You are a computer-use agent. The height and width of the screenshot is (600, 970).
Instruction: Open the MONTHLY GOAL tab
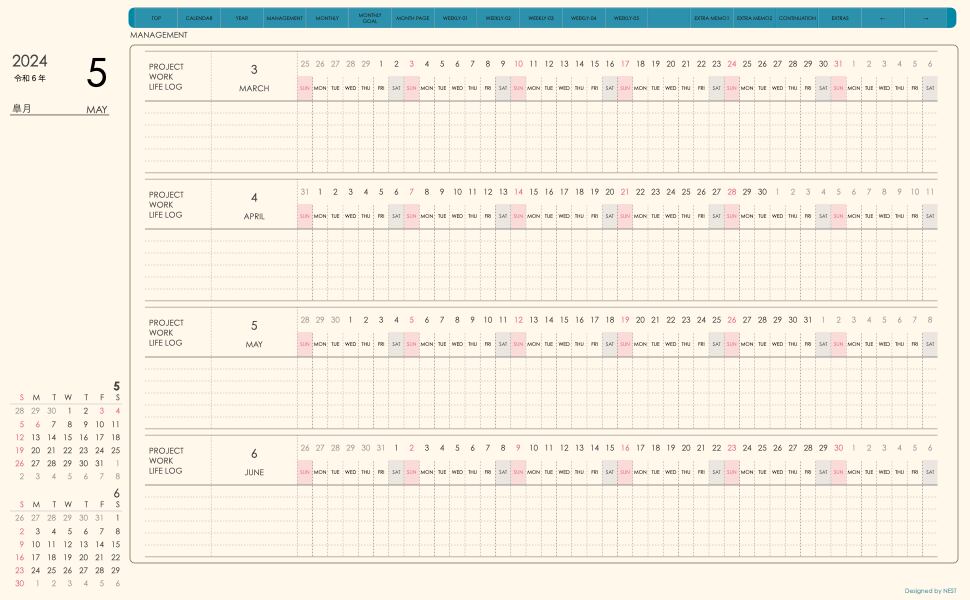tap(370, 18)
